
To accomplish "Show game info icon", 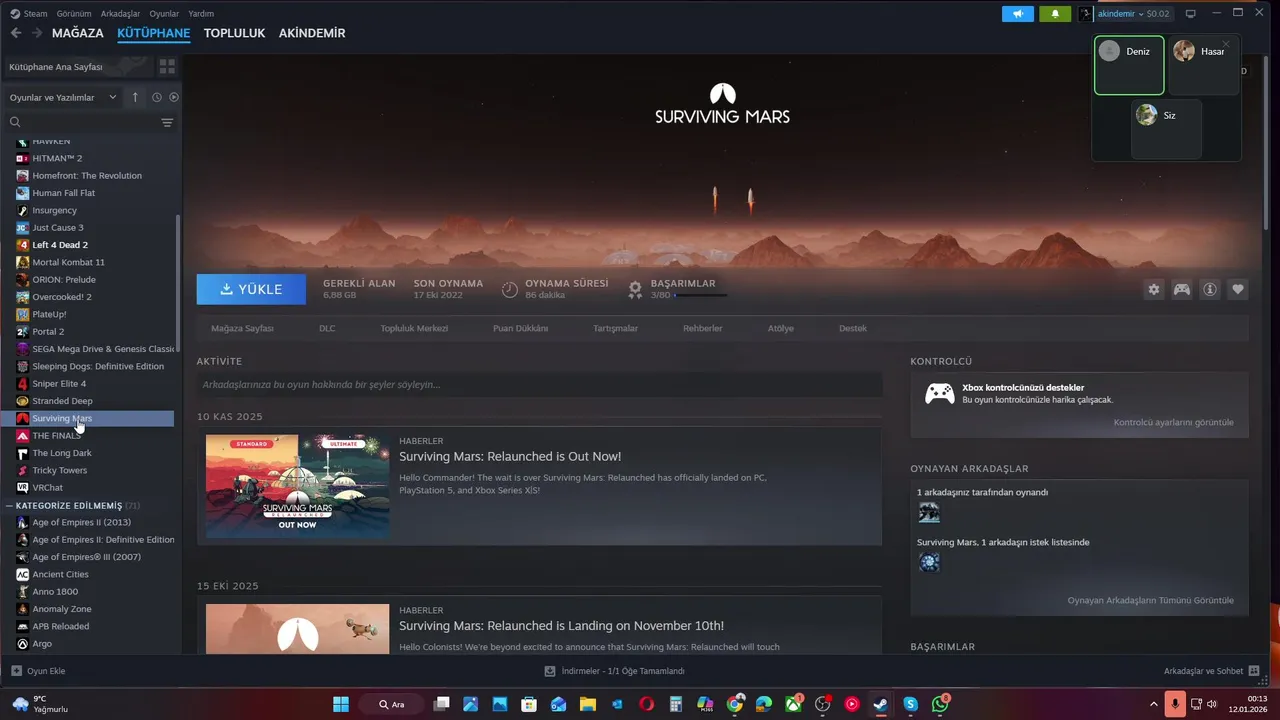I will click(1210, 289).
